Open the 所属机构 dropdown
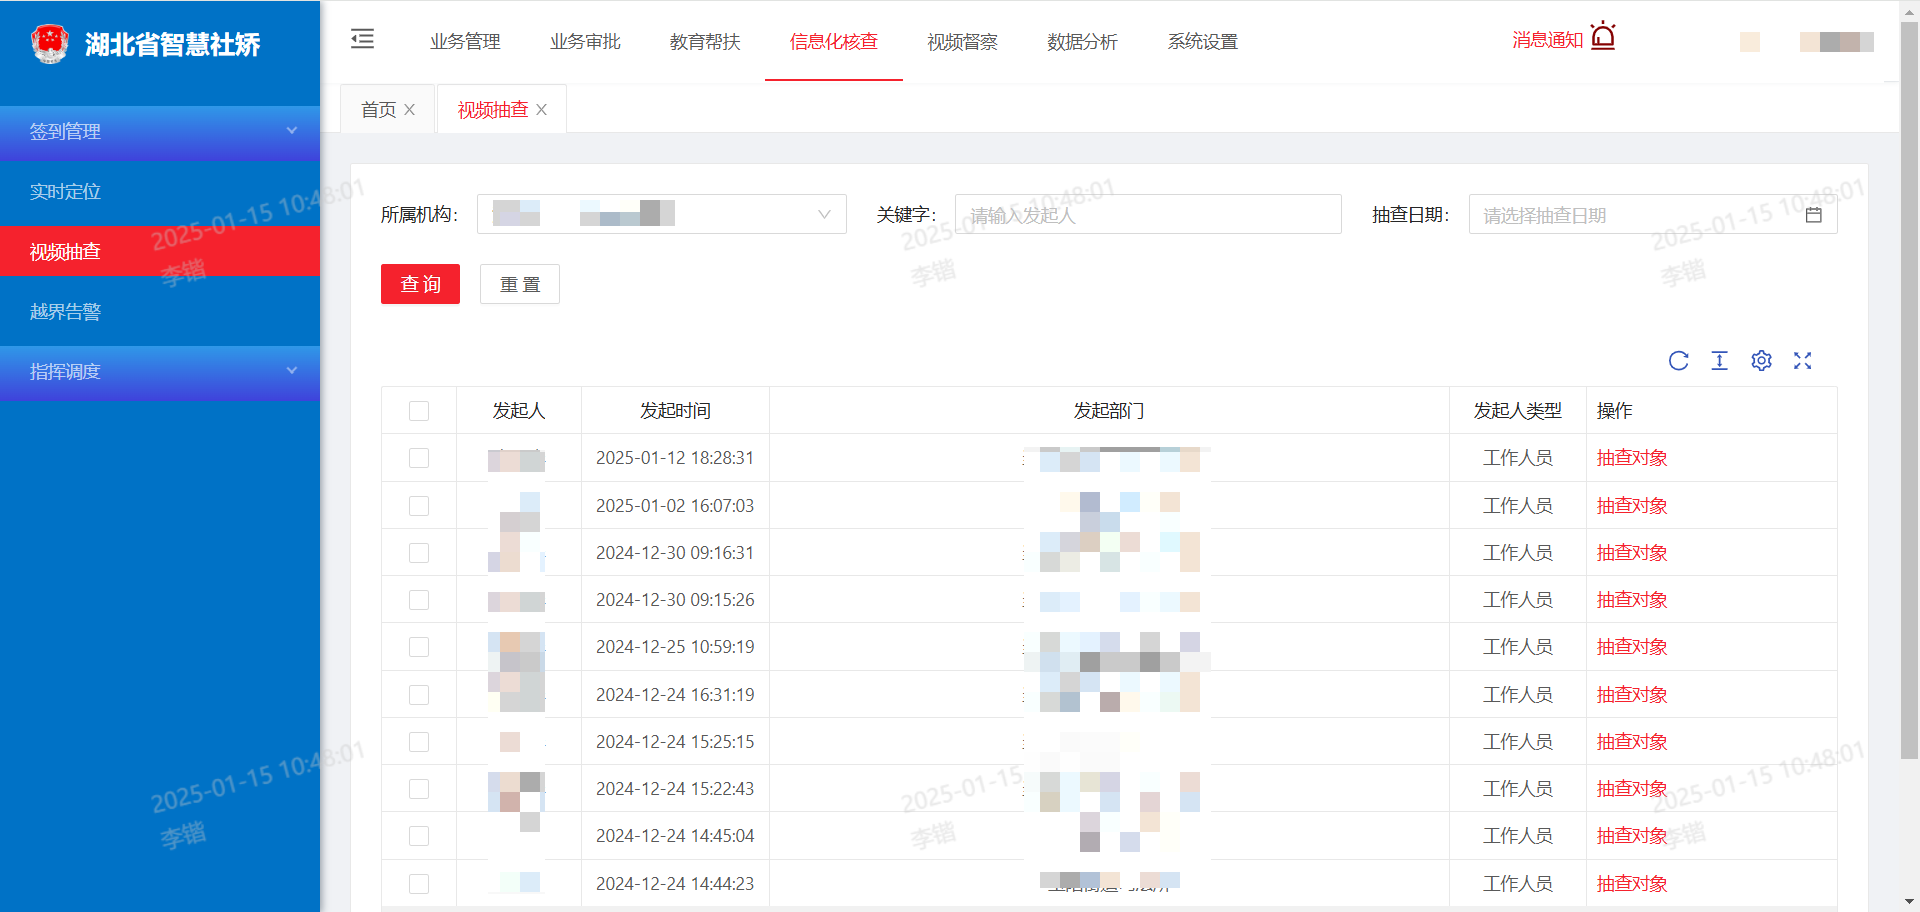 (661, 214)
